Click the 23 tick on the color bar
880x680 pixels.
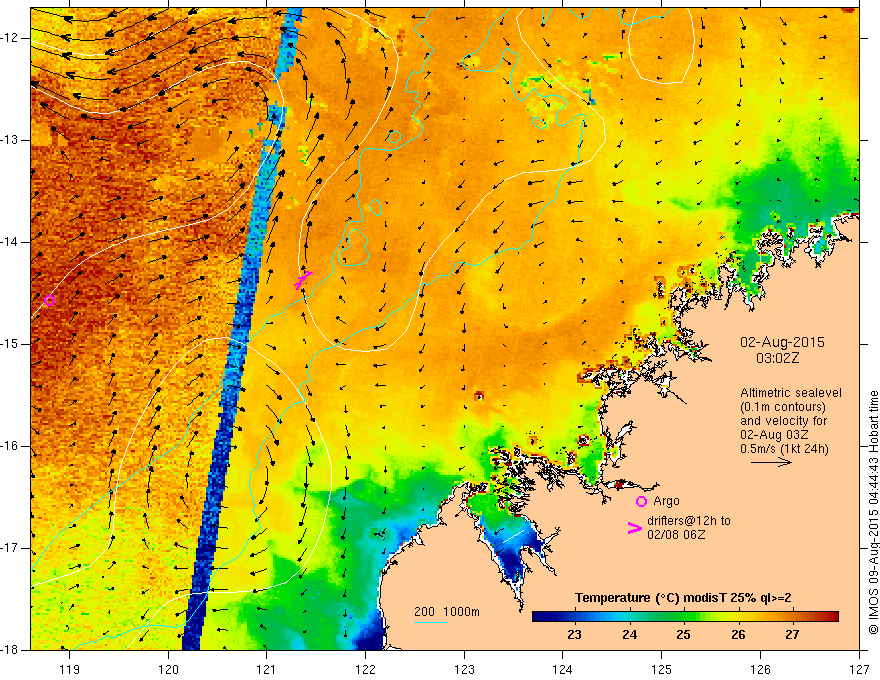(x=574, y=635)
